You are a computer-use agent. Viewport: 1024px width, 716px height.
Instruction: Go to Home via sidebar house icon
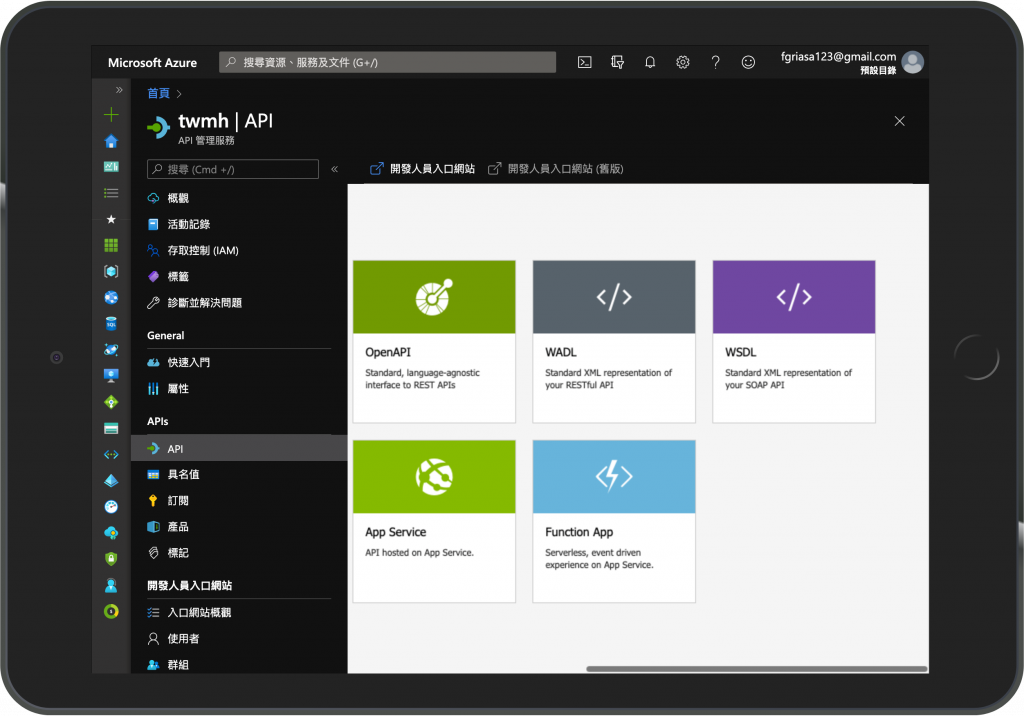coord(111,141)
